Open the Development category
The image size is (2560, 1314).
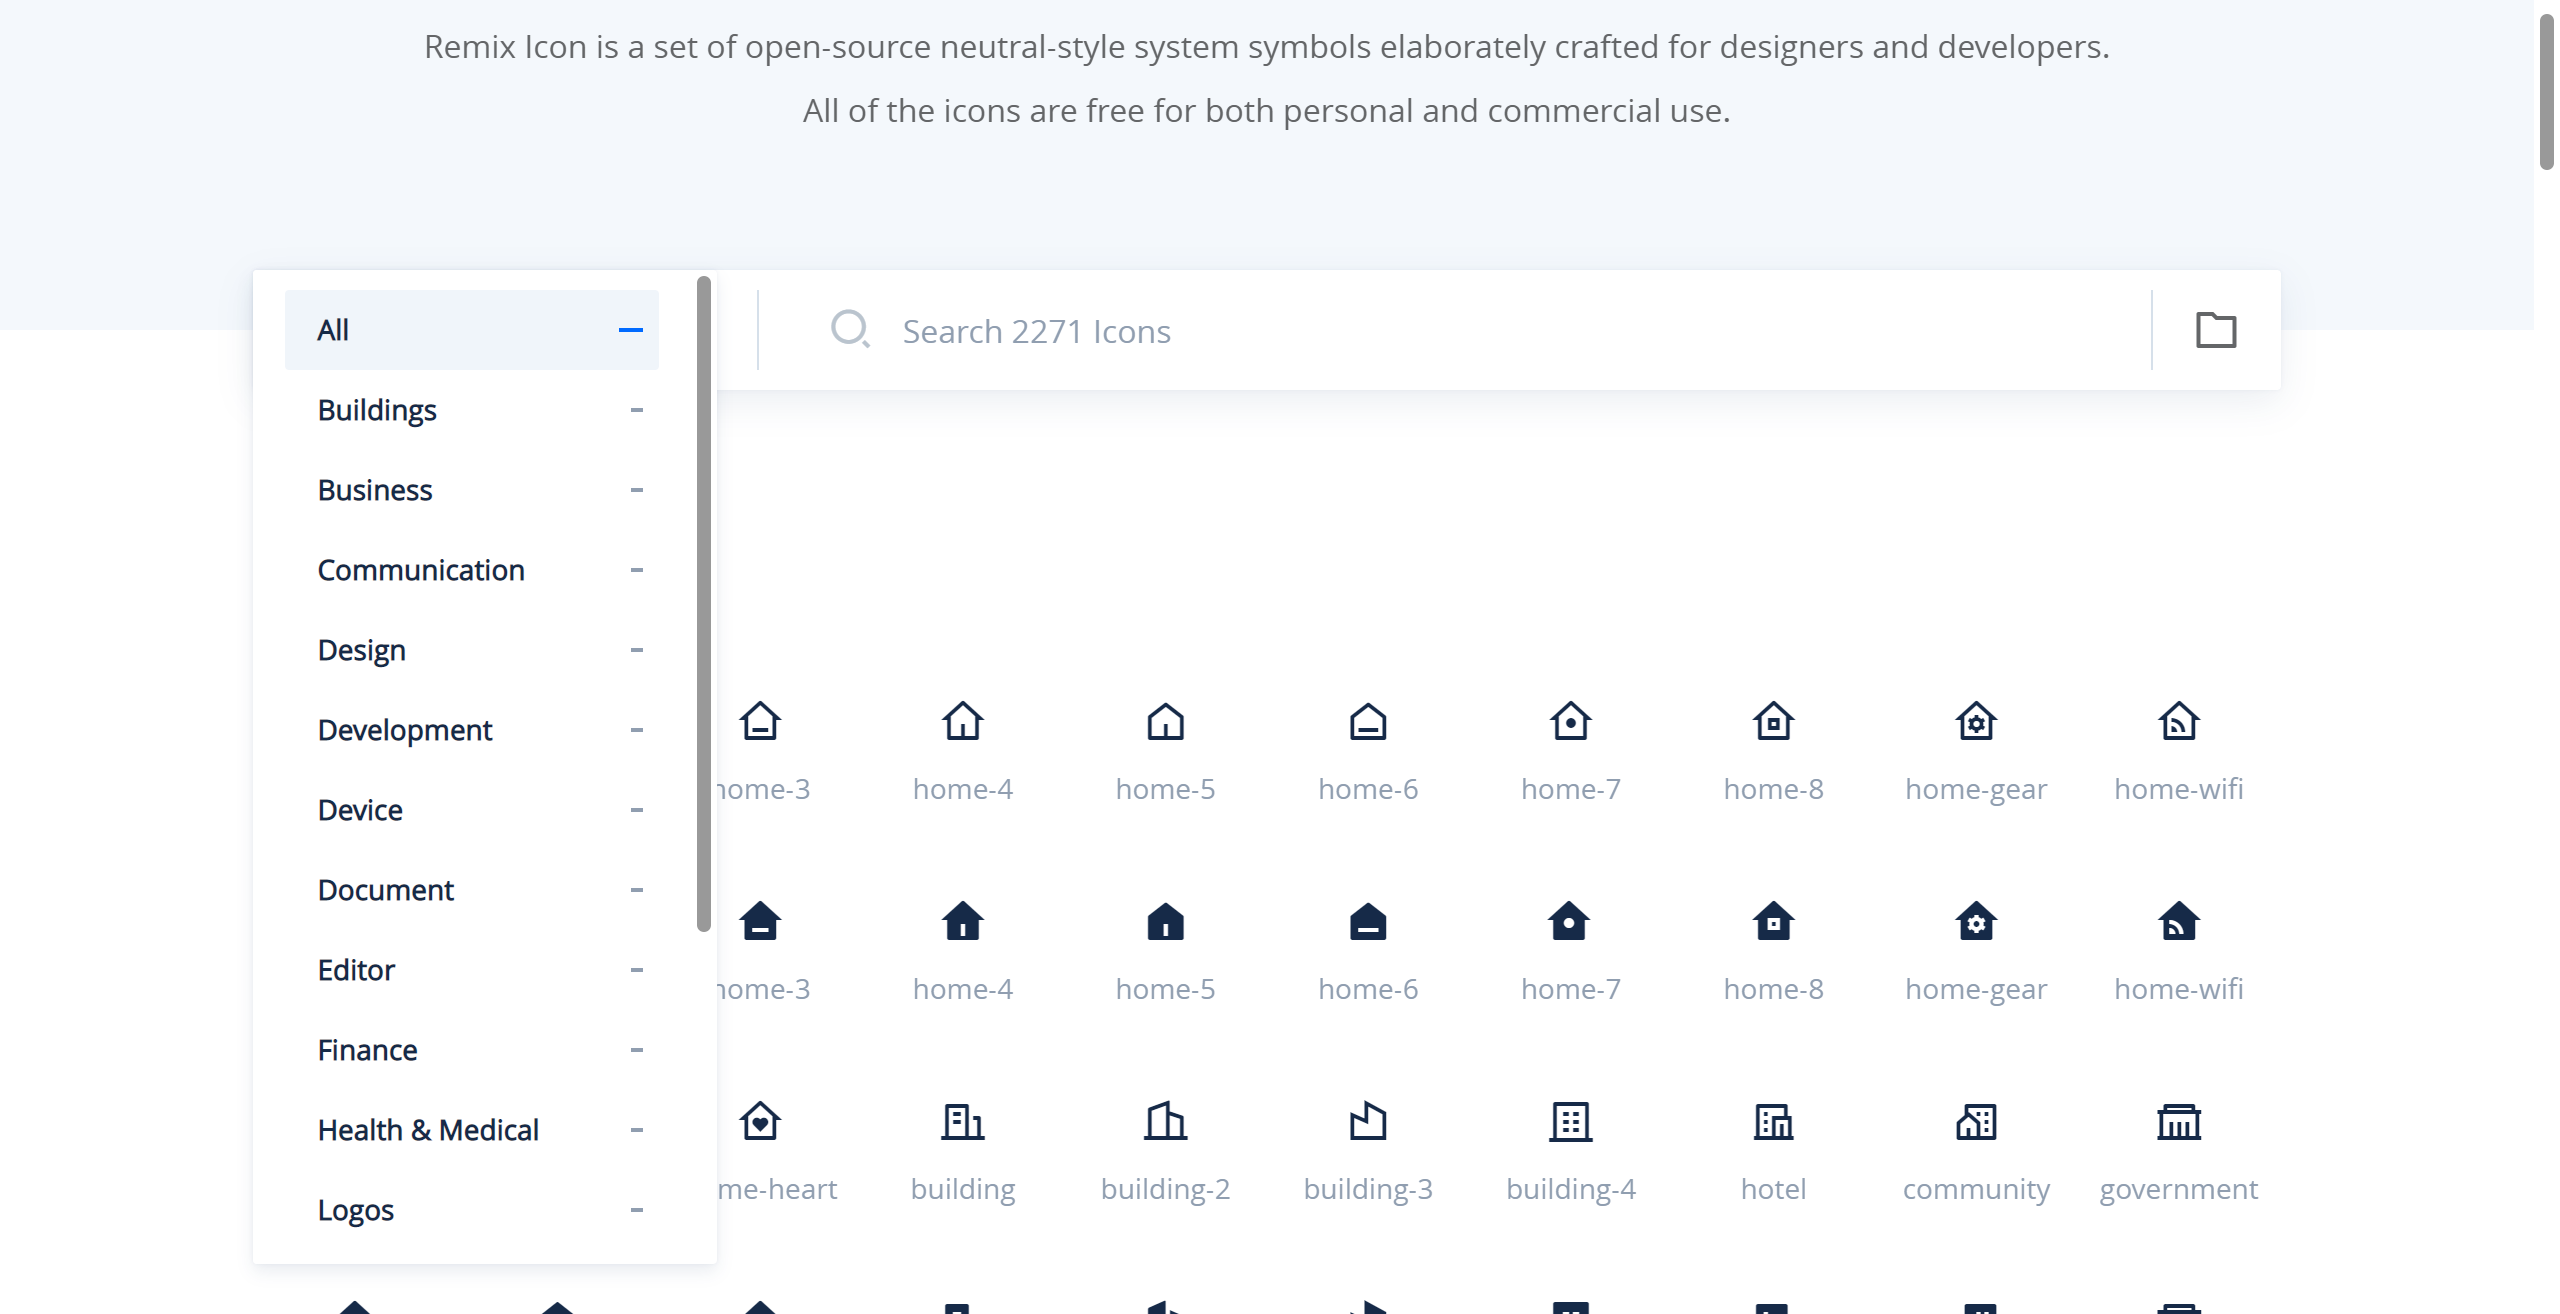pos(472,730)
